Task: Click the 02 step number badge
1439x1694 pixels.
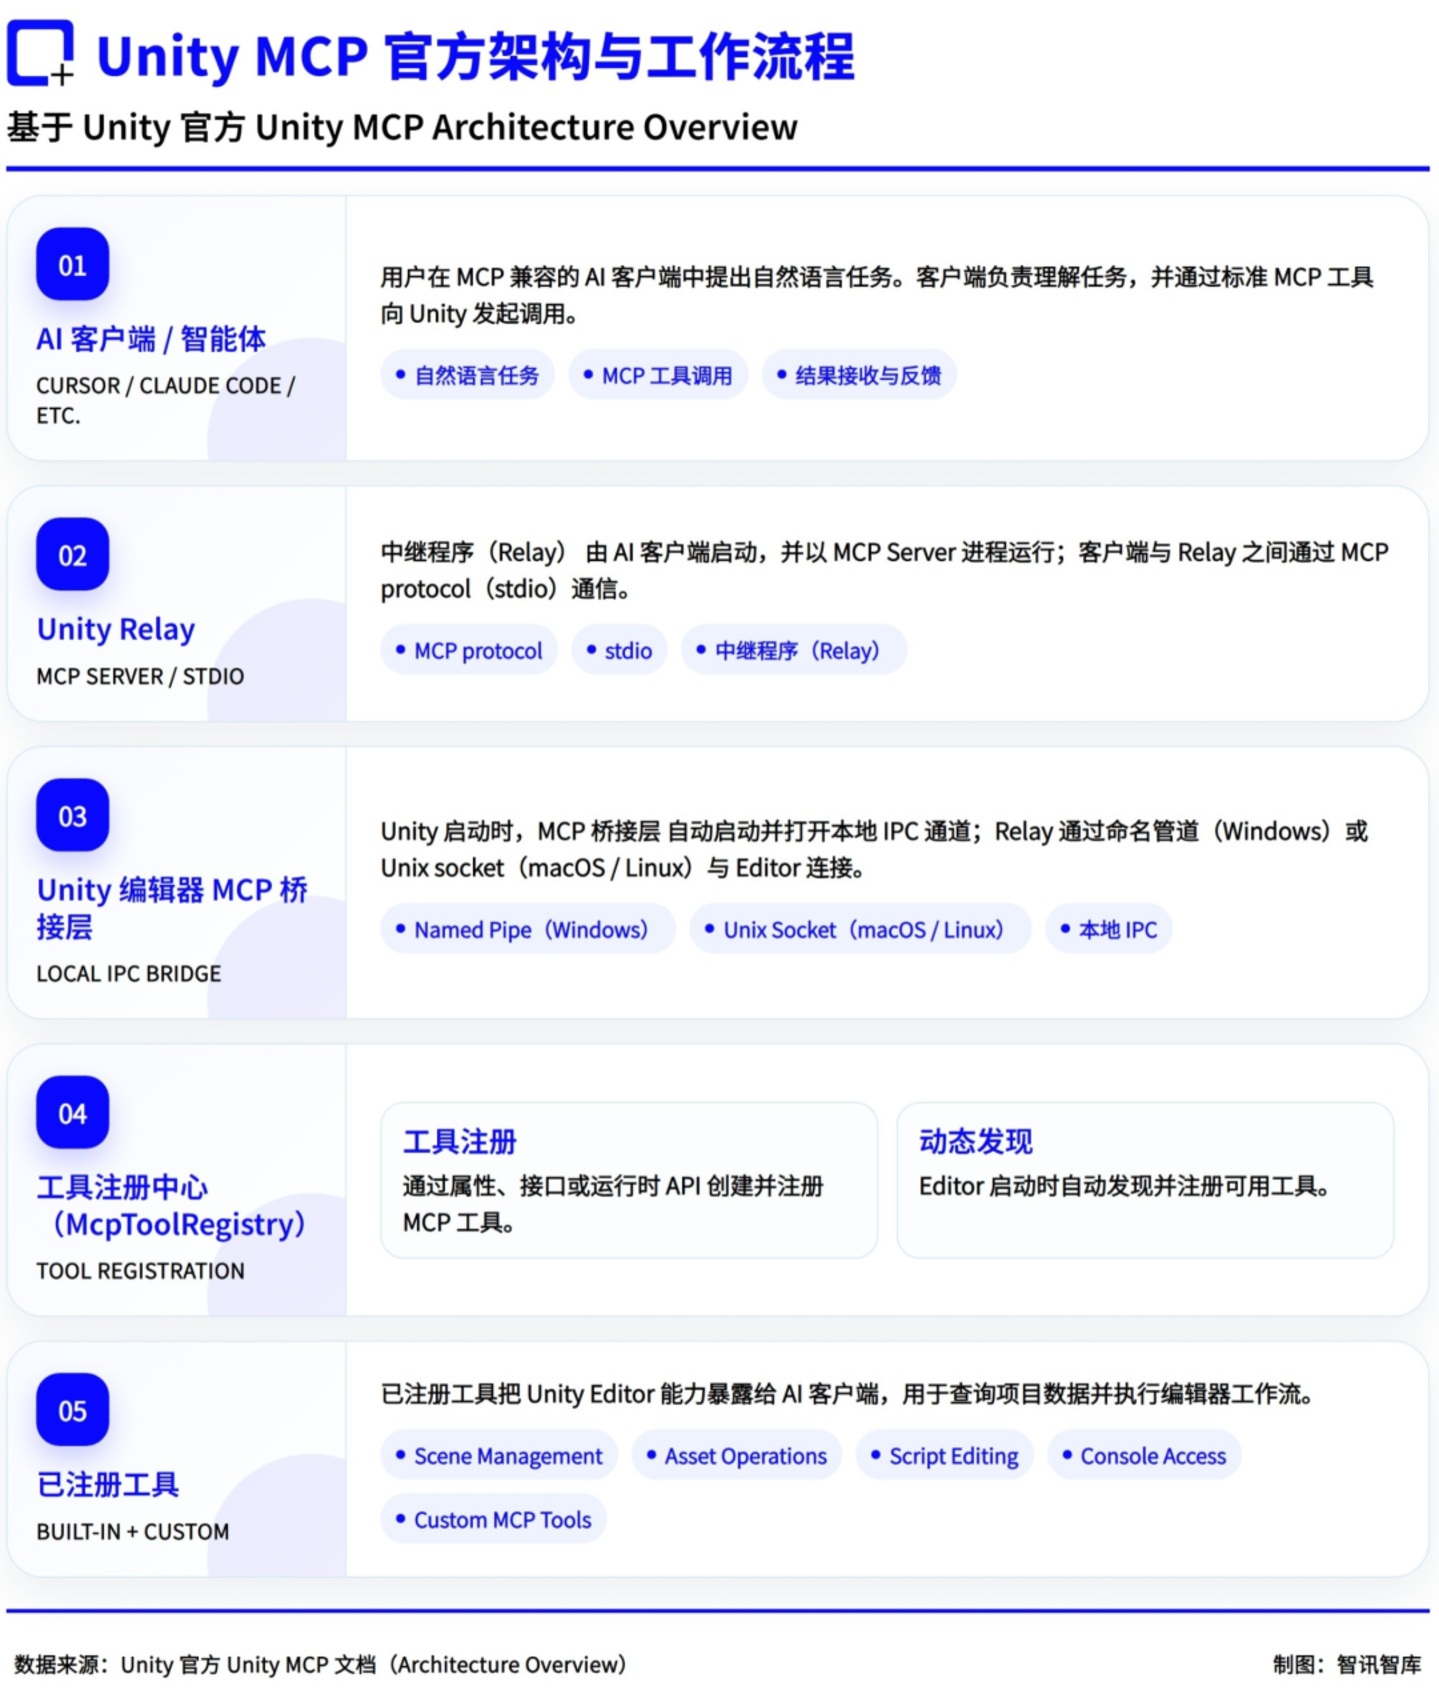Action: 72,555
